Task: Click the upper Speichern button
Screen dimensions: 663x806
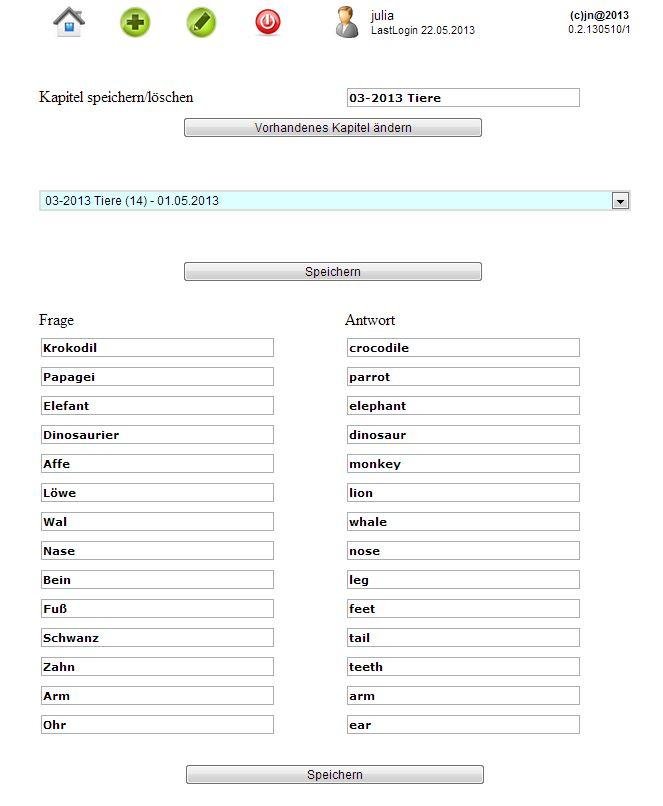Action: [x=332, y=272]
